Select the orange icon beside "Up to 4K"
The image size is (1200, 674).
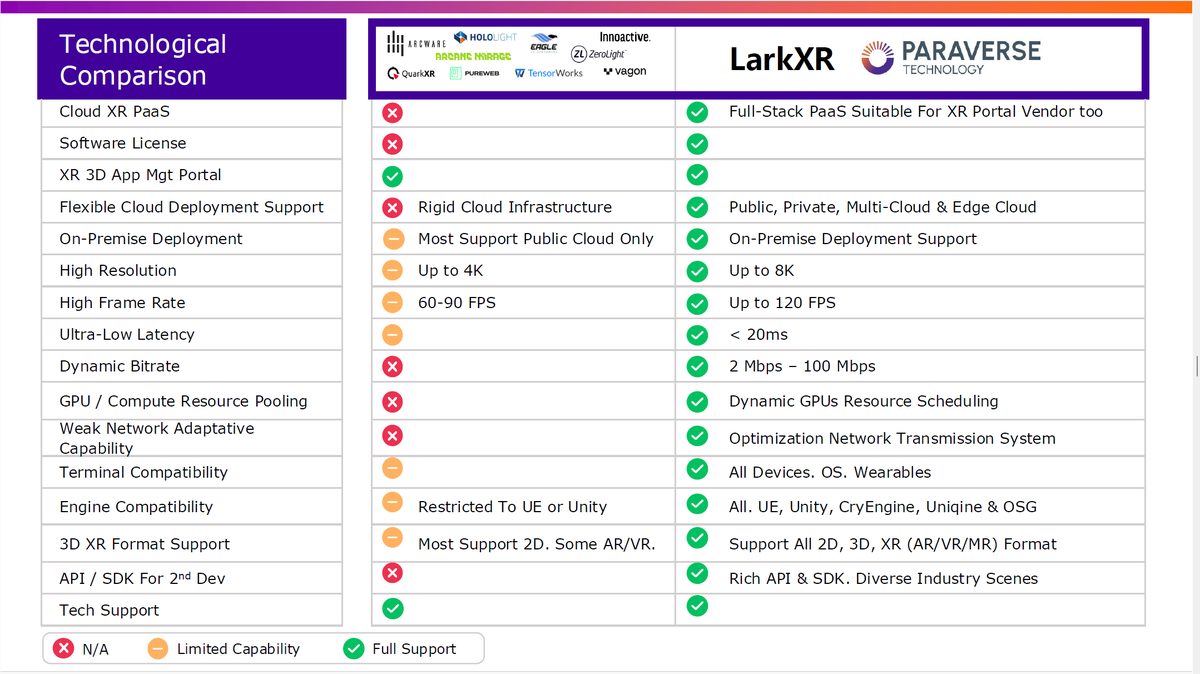(x=393, y=271)
